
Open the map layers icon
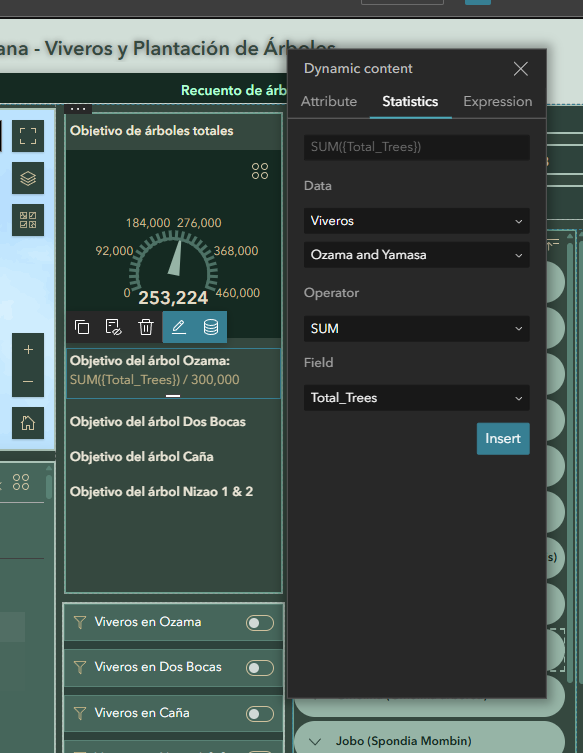pos(28,178)
